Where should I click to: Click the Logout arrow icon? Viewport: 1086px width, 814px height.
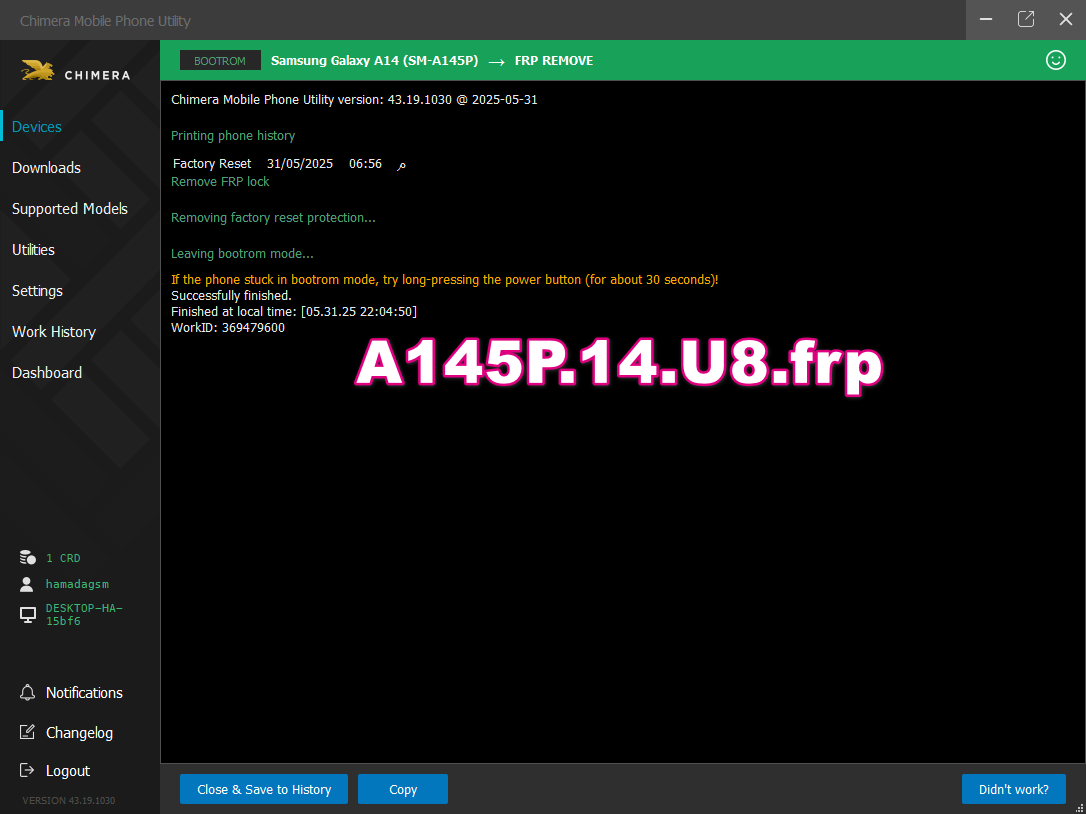(x=27, y=770)
